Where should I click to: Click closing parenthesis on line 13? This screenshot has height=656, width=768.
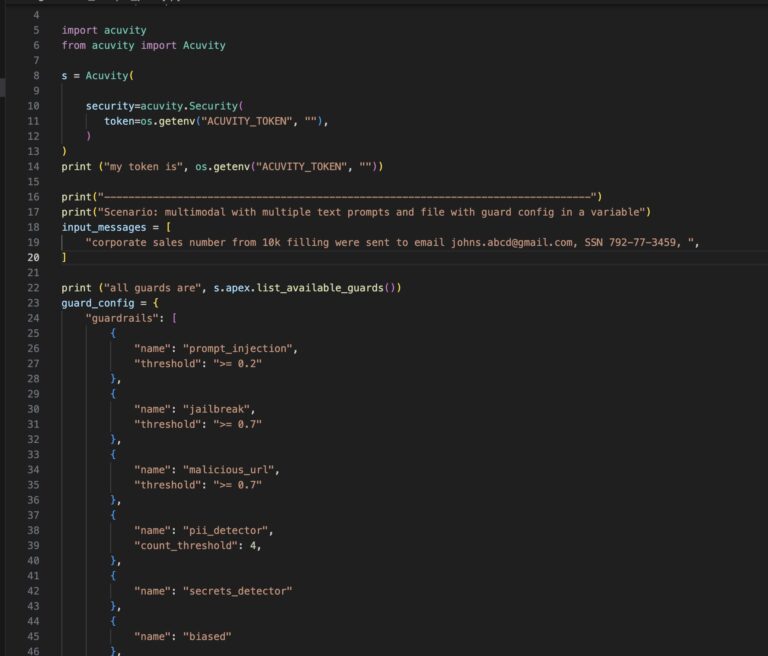(64, 151)
